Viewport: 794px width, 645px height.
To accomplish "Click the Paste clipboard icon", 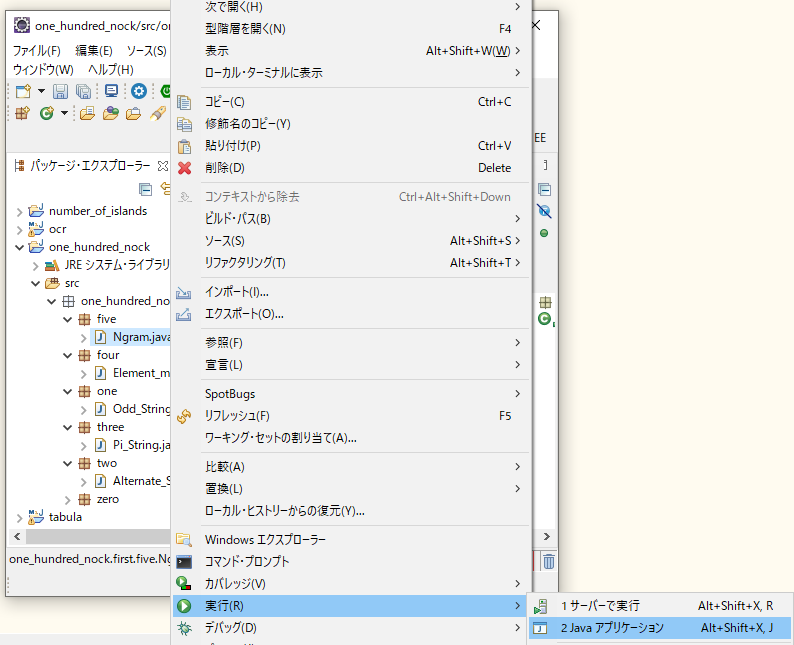I will [184, 146].
